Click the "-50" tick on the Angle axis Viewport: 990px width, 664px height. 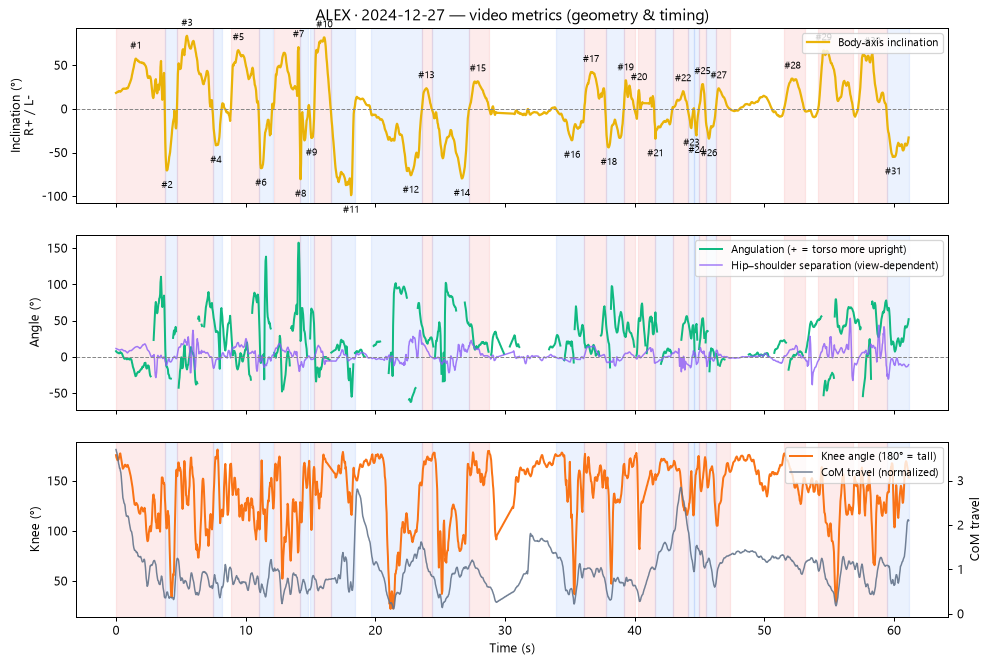(x=58, y=393)
